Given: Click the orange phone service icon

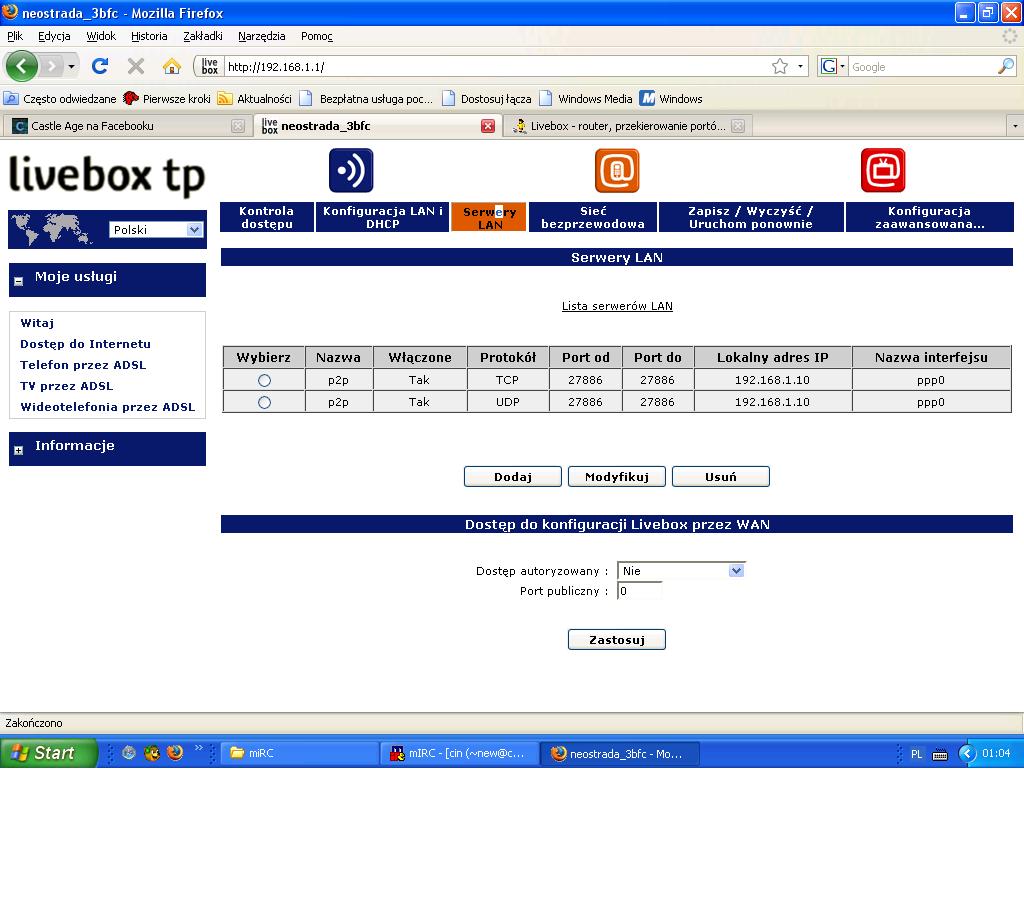Looking at the screenshot, I should [617, 171].
